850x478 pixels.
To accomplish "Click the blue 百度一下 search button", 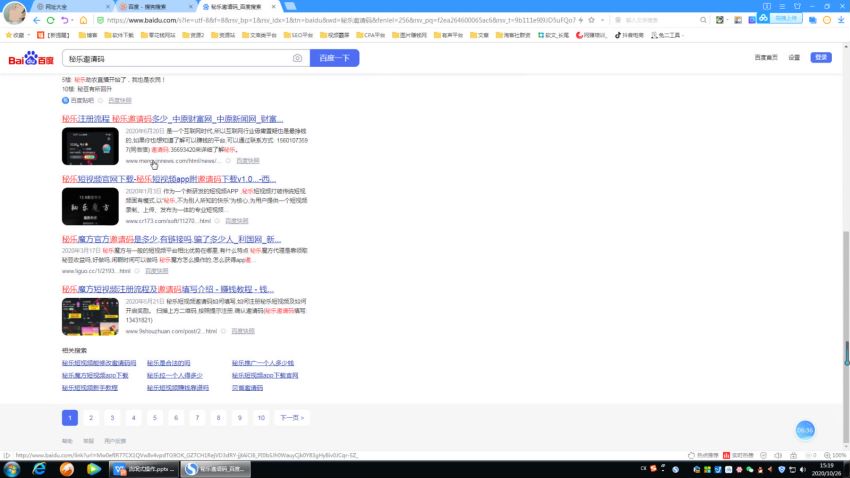I will pos(334,58).
